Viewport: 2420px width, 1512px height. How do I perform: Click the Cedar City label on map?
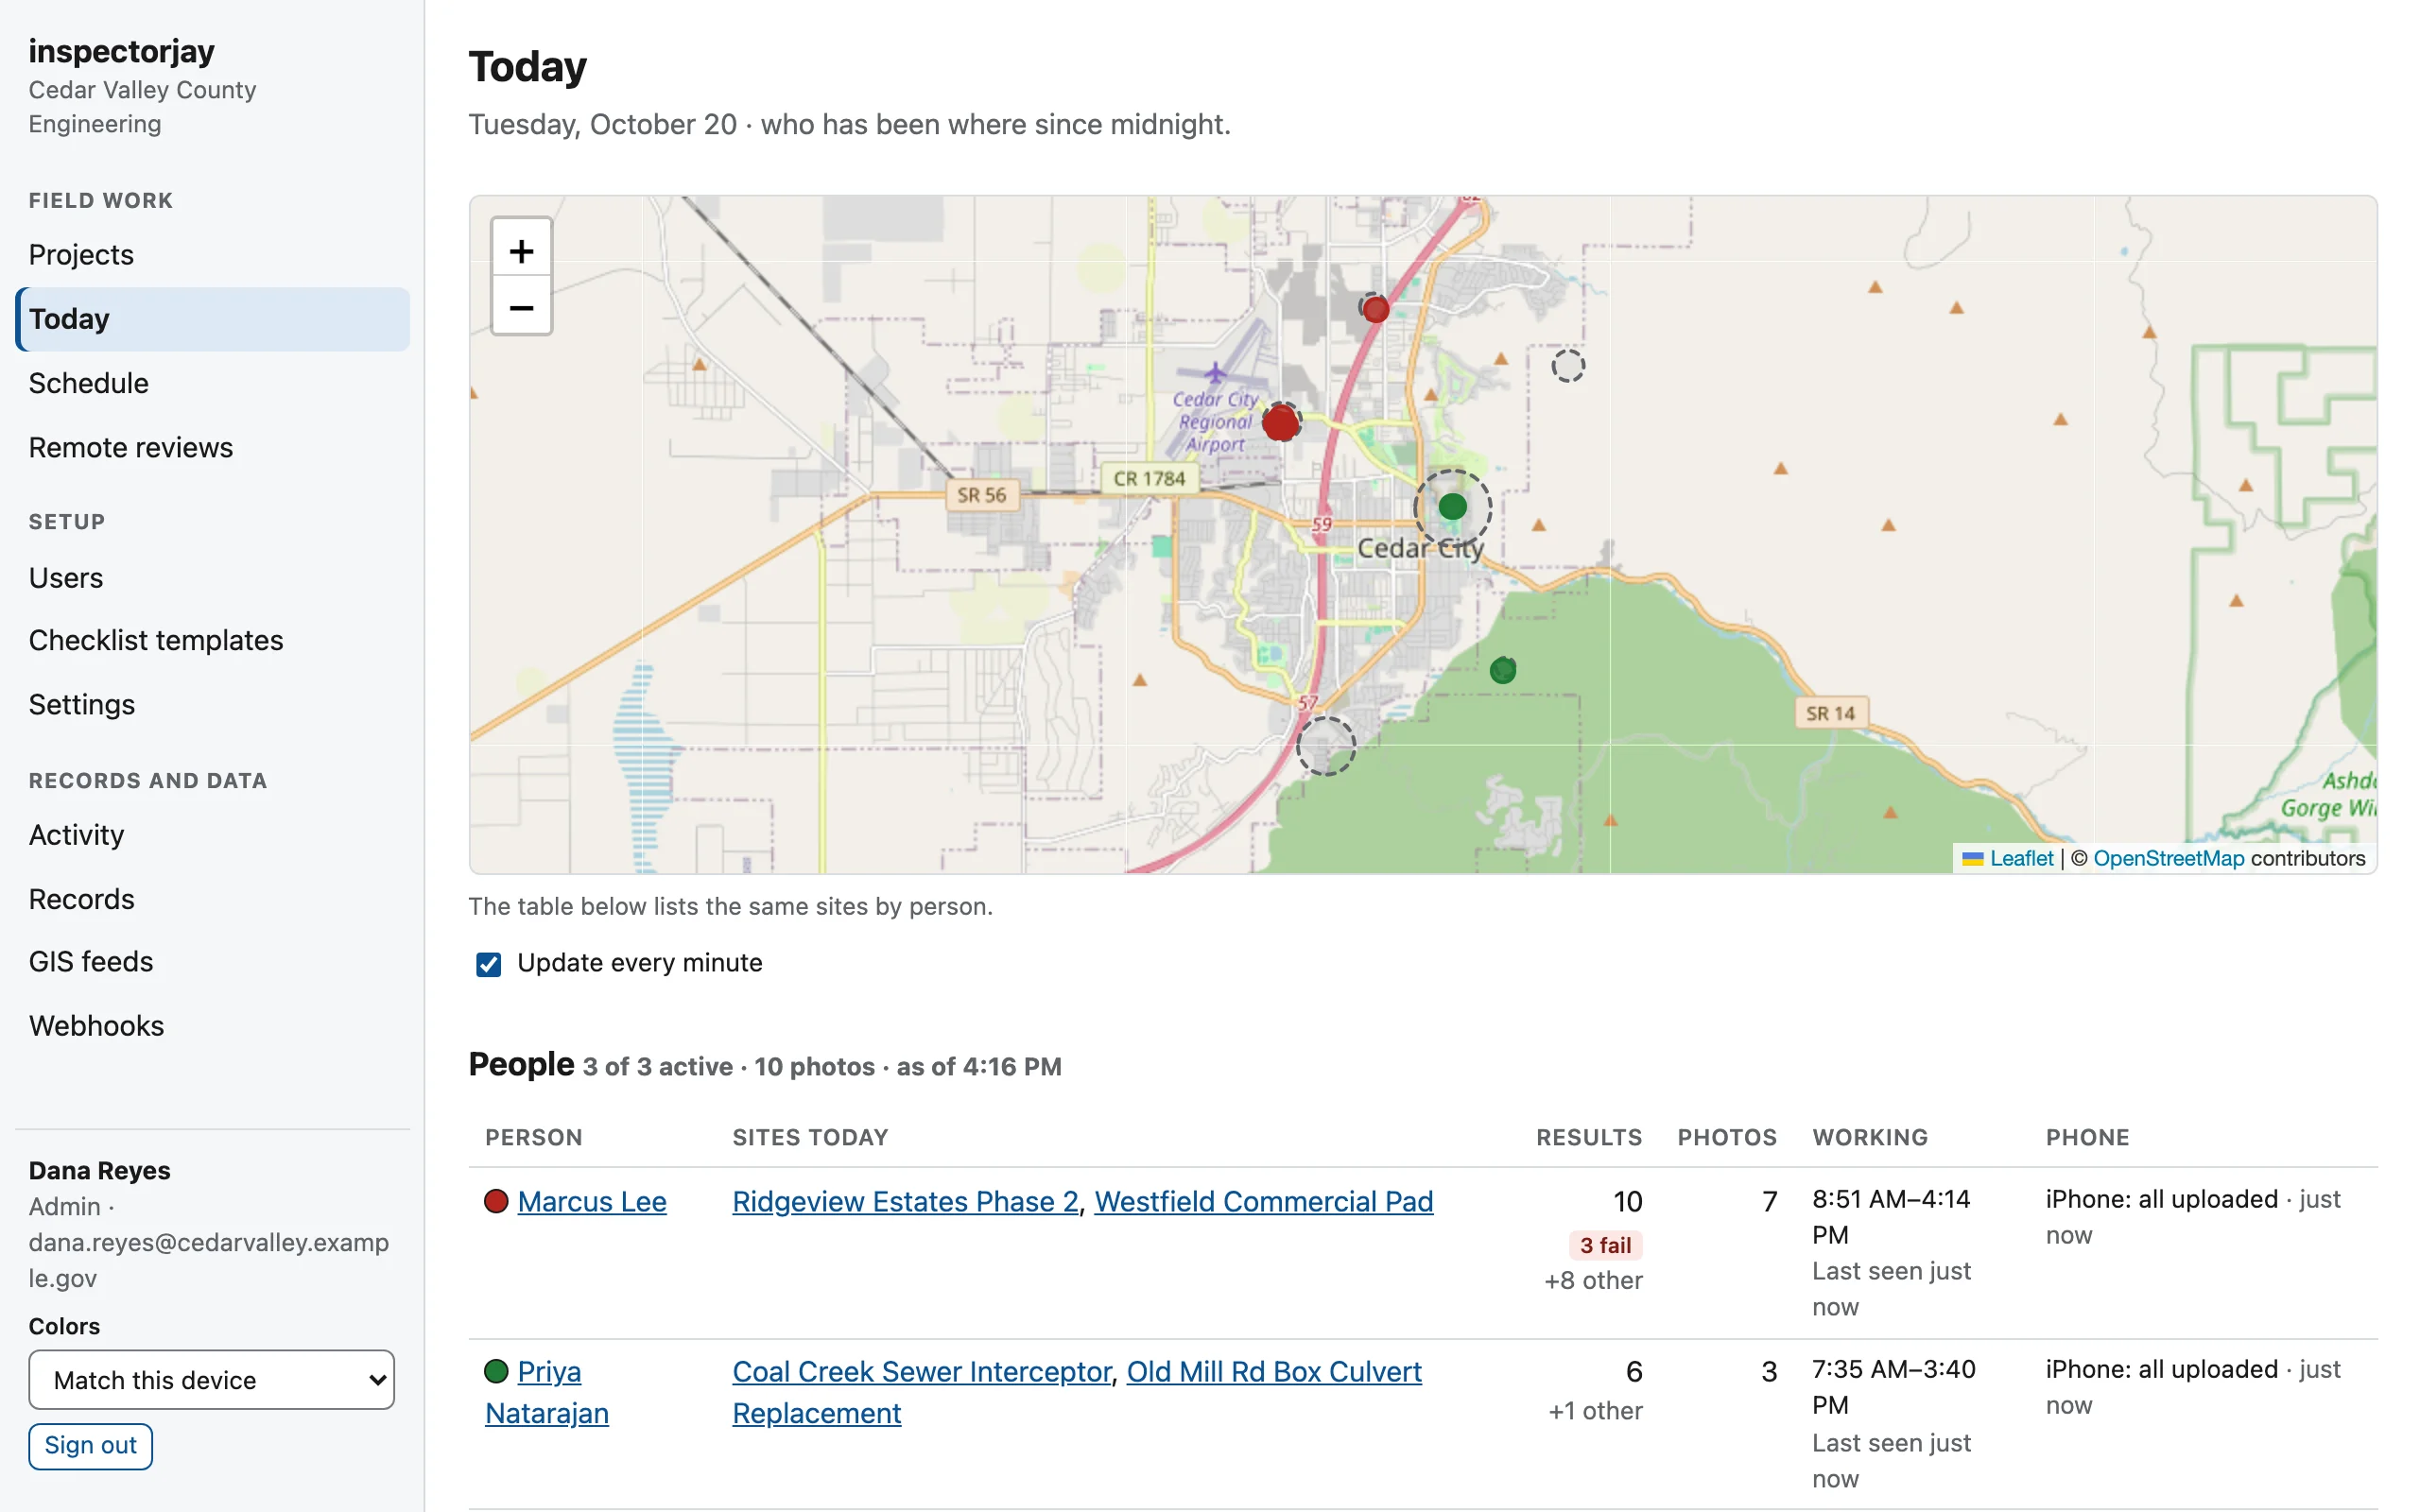[x=1419, y=548]
